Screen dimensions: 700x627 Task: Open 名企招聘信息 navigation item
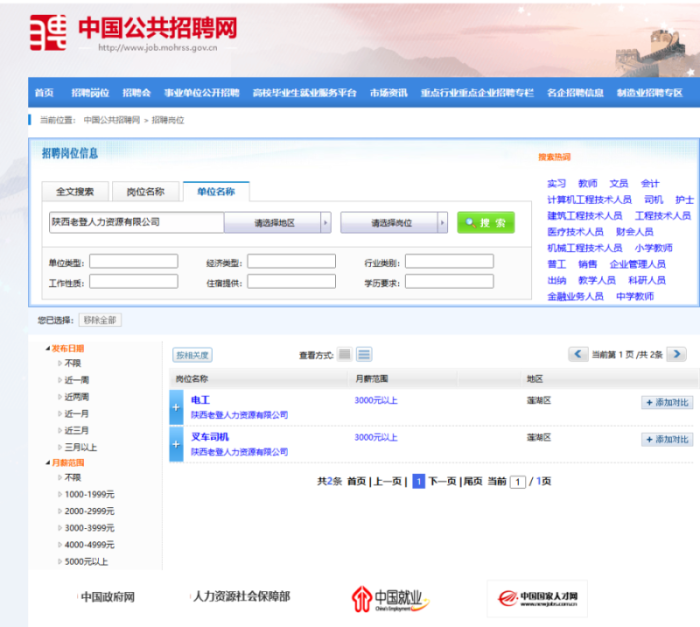[x=575, y=93]
